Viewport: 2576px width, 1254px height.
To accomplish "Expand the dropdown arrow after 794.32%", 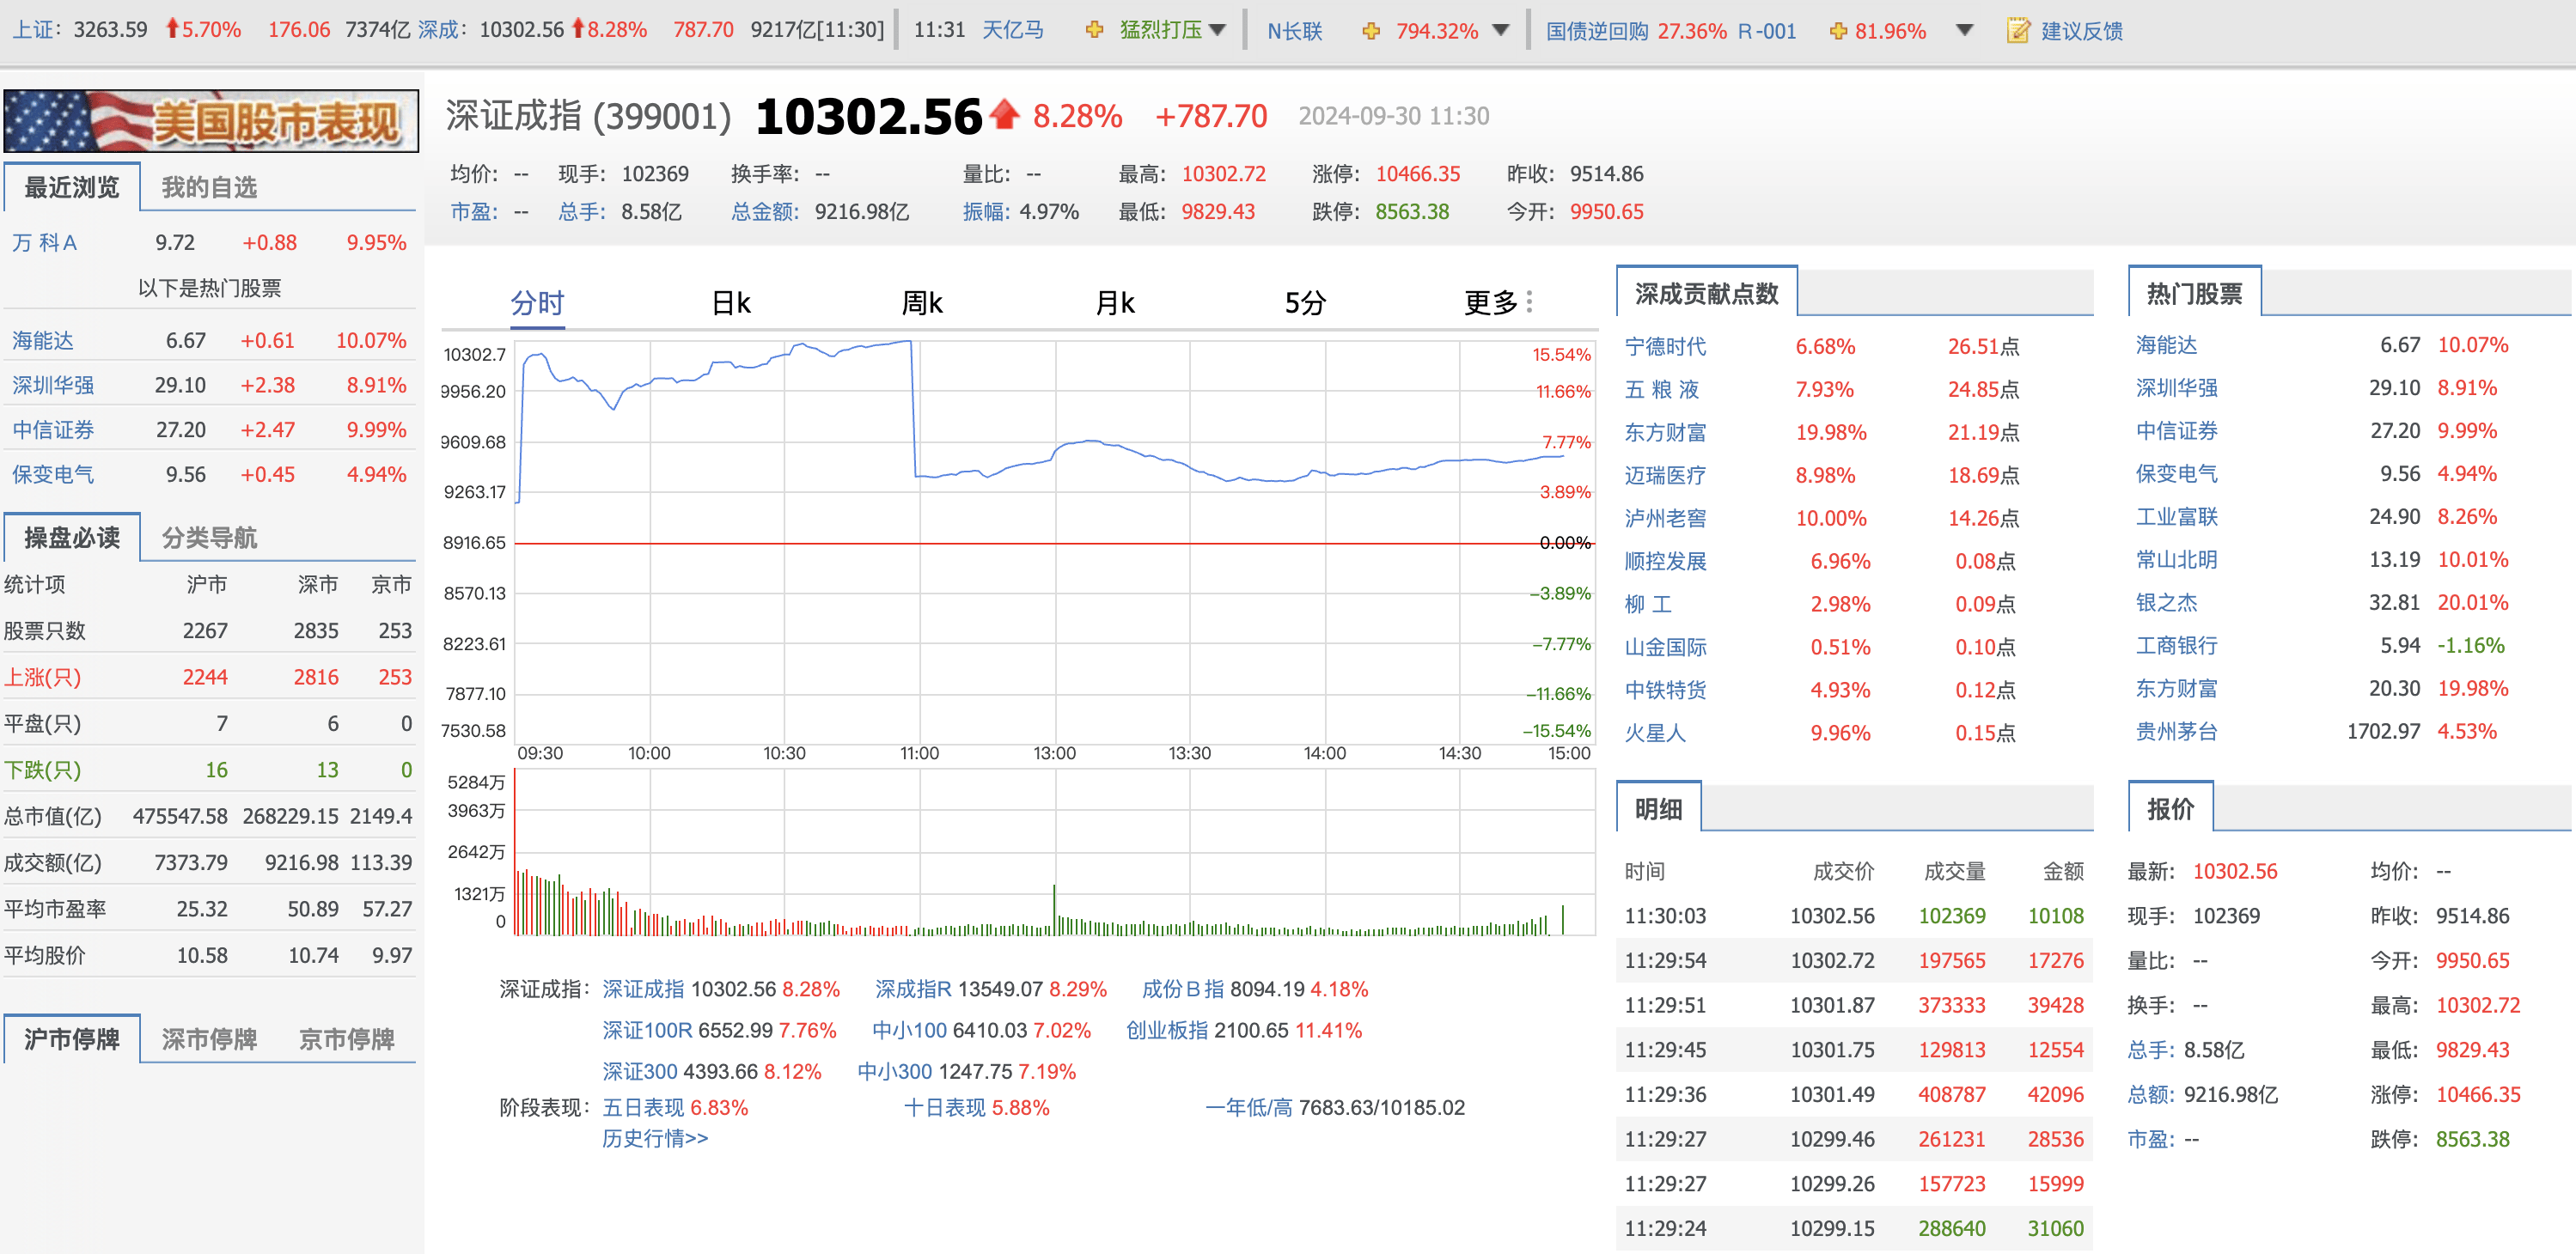I will 1500,30.
